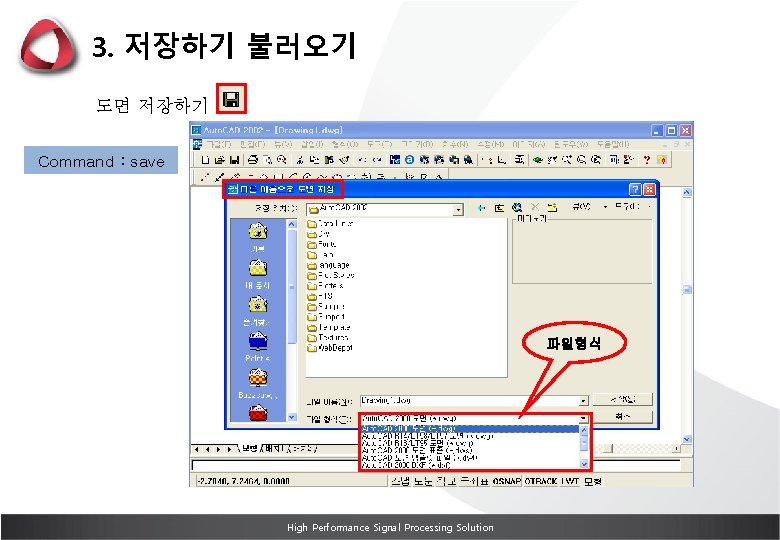780x540 pixels.
Task: Click the red question mark Help icon
Action: coord(646,160)
